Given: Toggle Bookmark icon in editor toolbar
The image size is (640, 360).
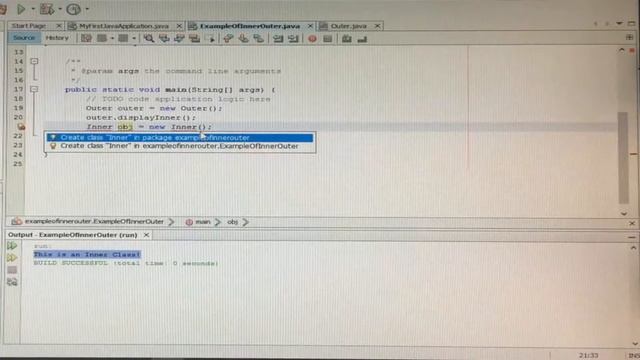Looking at the screenshot, I should pos(258,38).
